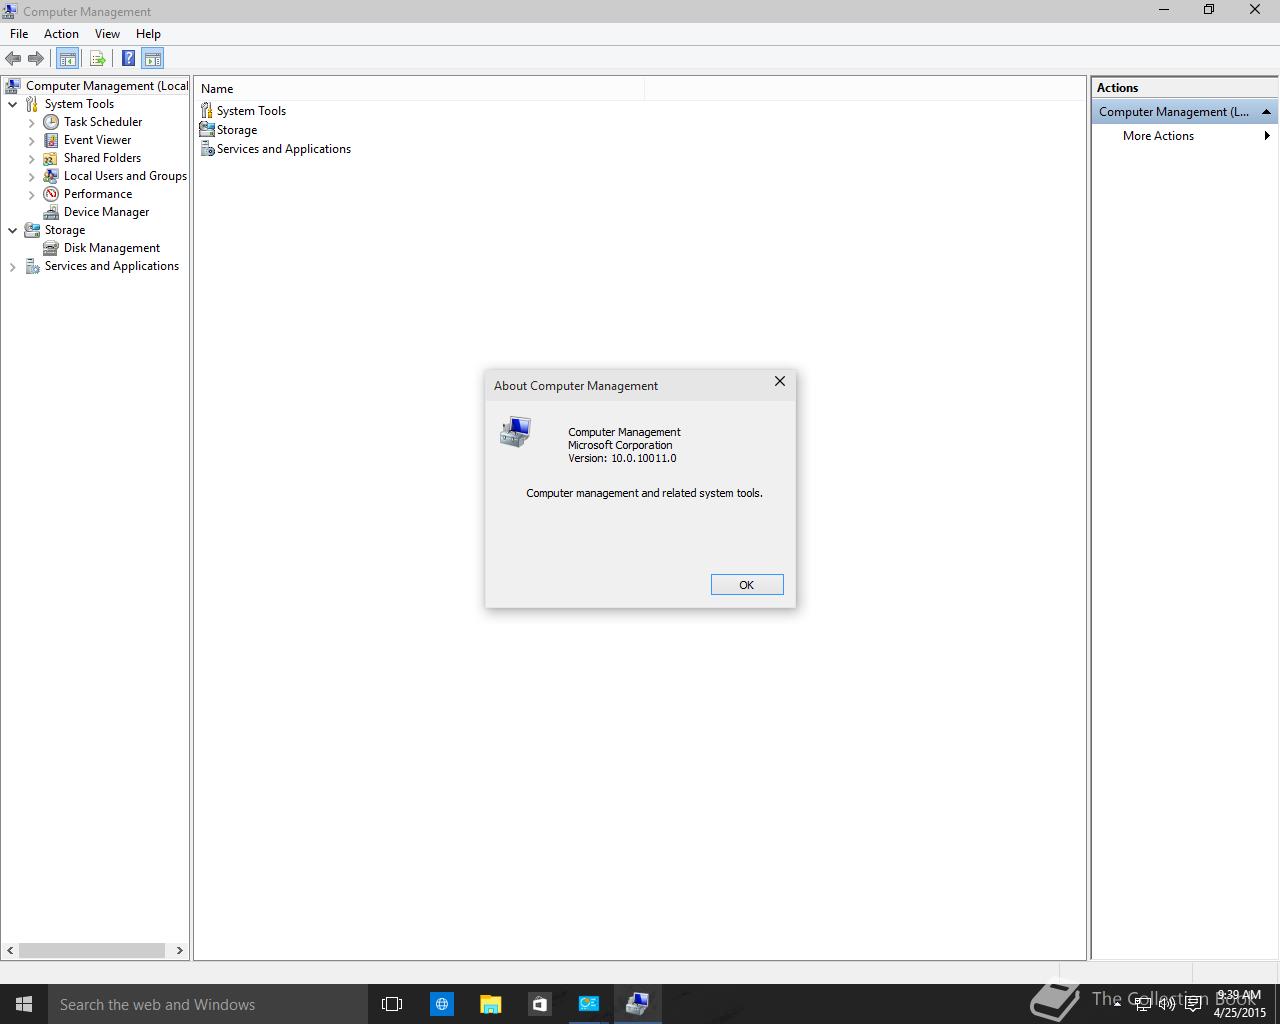
Task: Click the blue Help question mark icon
Action: (x=128, y=59)
